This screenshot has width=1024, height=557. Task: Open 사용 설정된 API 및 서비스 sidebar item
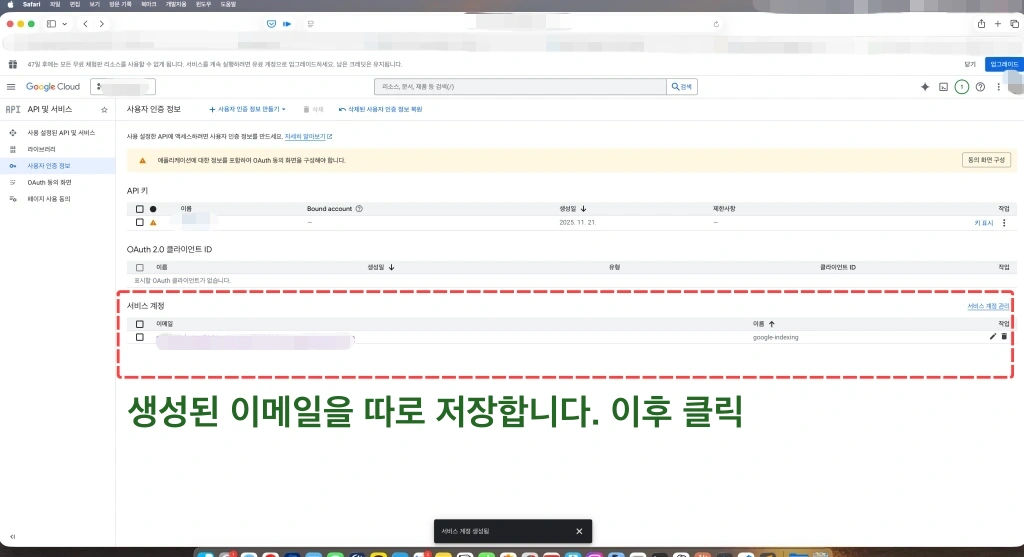tap(61, 133)
